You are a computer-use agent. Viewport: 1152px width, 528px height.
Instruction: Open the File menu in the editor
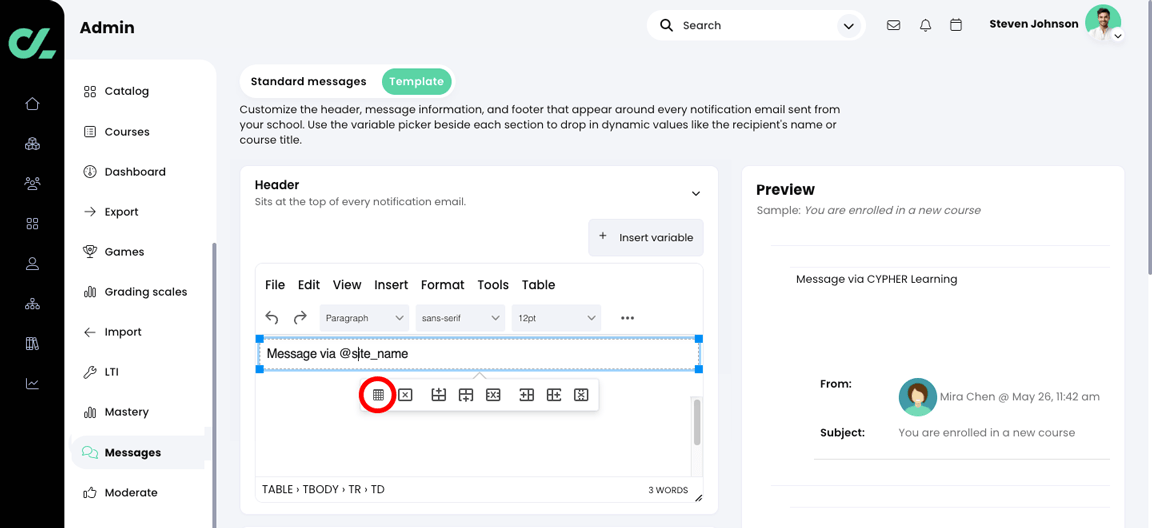pos(275,285)
